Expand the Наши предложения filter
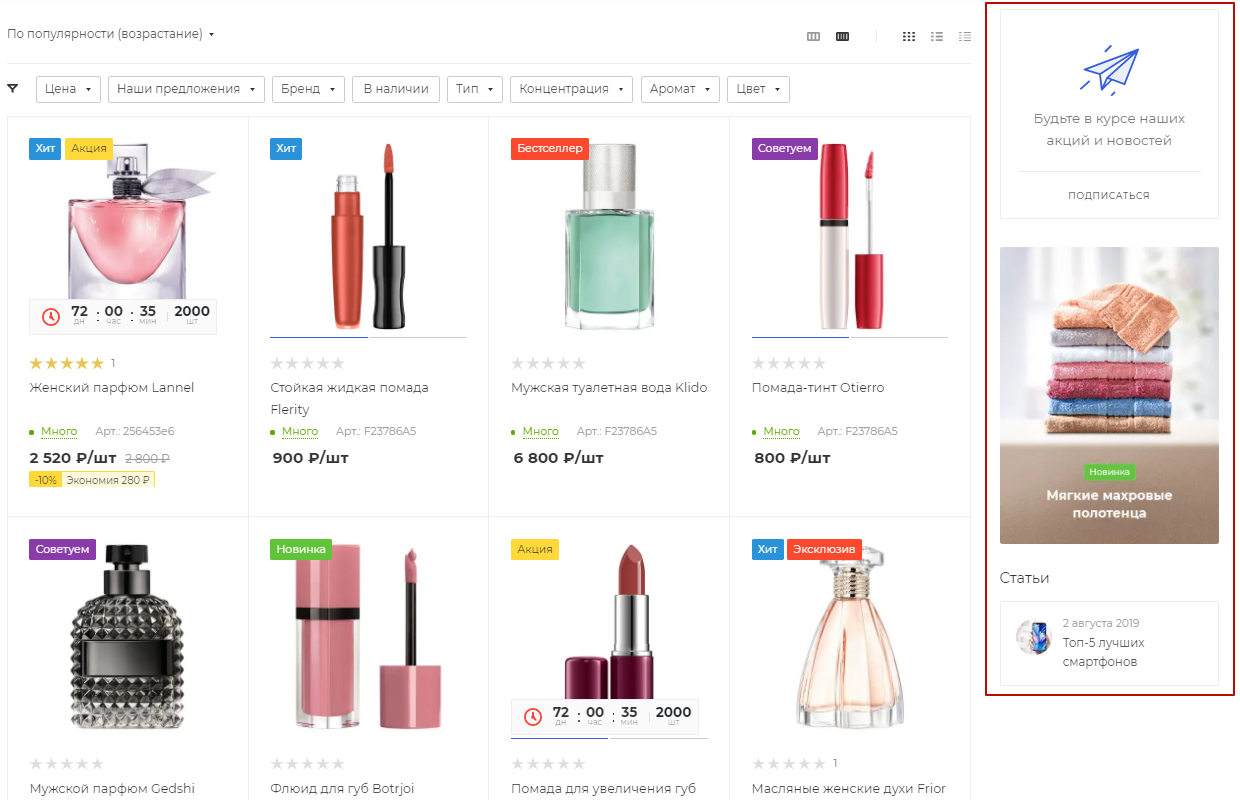The width and height of the screenshot is (1240, 800). click(x=186, y=89)
